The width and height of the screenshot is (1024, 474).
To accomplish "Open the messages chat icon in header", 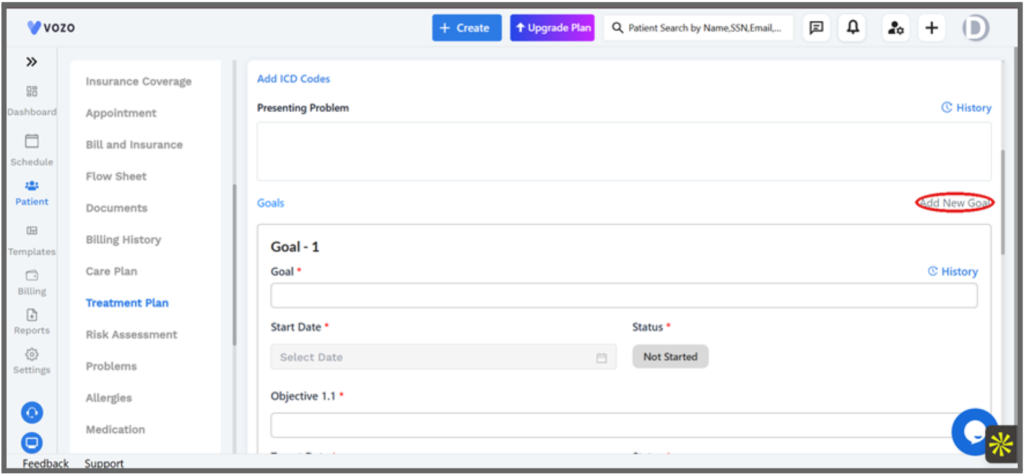I will pyautogui.click(x=816, y=28).
